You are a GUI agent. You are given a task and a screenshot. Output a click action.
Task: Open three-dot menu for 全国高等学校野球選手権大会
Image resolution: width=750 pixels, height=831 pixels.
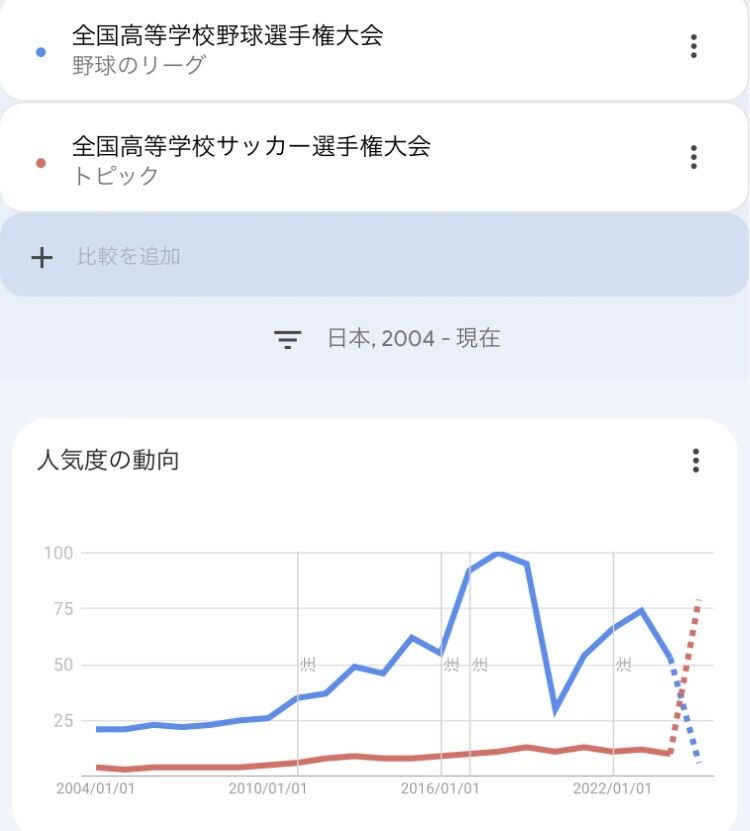(693, 47)
